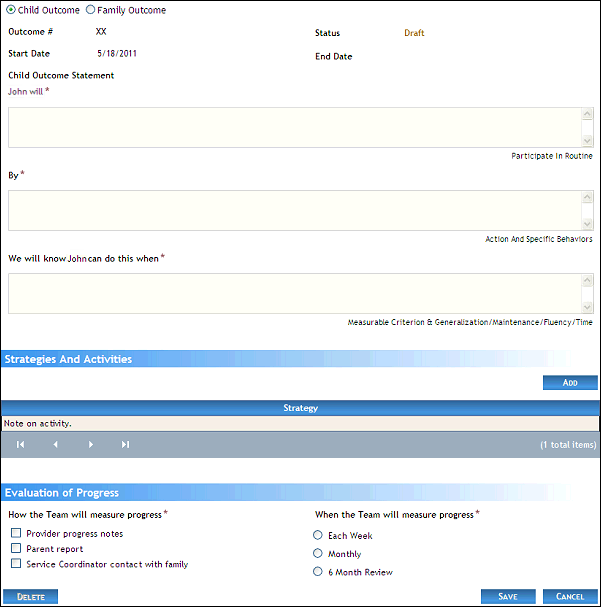Jump to last page of strategies
Viewport: 601px width, 607px height.
[x=125, y=444]
